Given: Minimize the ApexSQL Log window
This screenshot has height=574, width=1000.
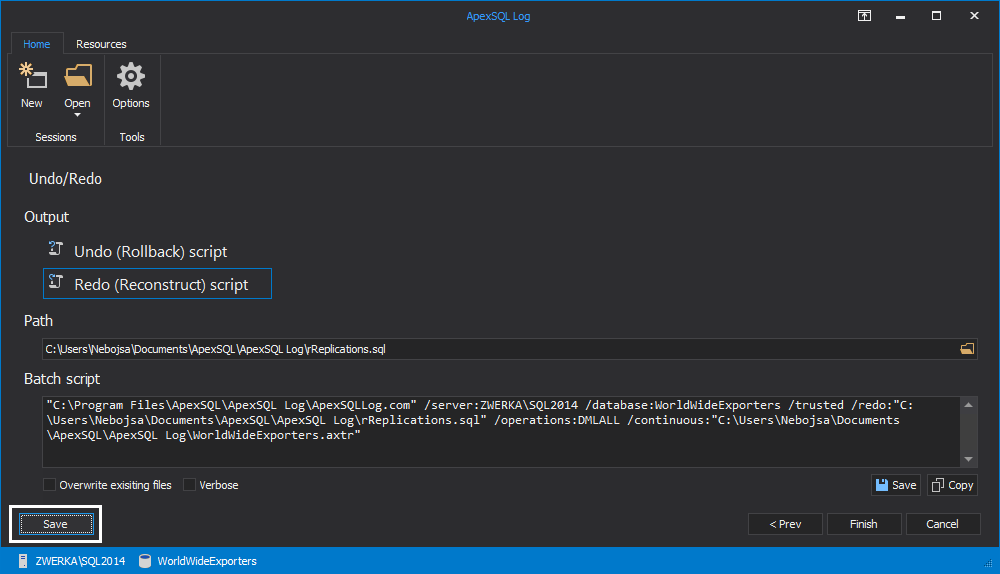Looking at the screenshot, I should (x=900, y=16).
